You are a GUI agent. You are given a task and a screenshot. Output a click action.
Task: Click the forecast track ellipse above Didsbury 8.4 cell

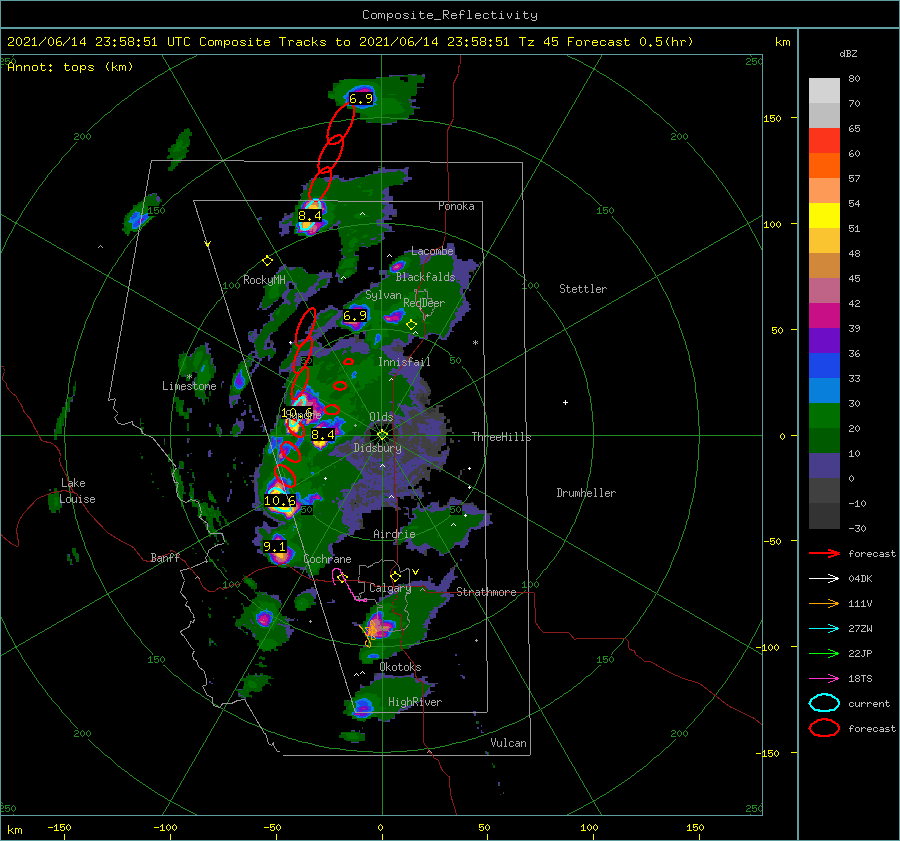point(332,410)
